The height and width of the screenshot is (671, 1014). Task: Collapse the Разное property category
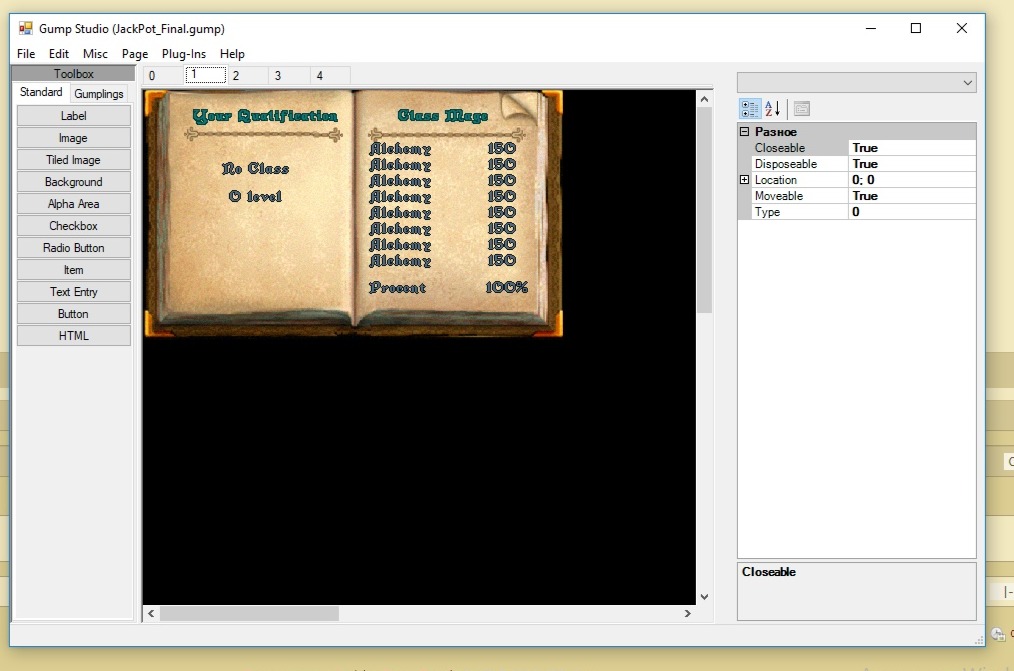(x=744, y=132)
